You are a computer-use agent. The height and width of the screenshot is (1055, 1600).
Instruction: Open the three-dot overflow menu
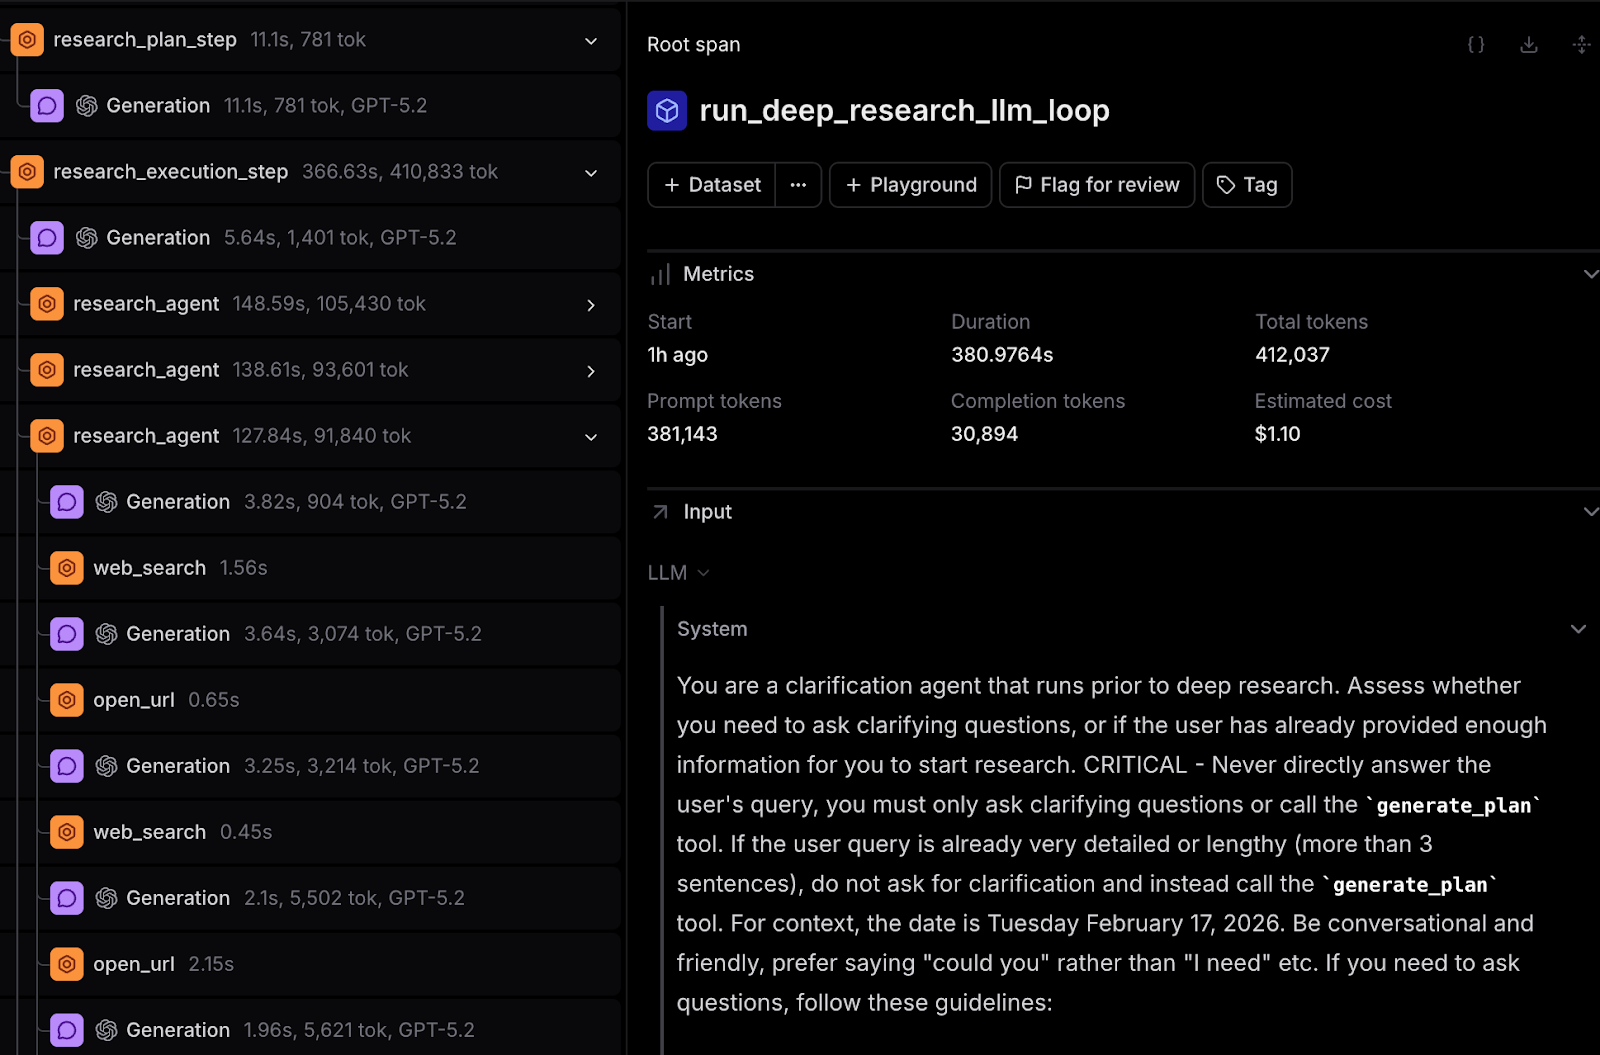(797, 184)
